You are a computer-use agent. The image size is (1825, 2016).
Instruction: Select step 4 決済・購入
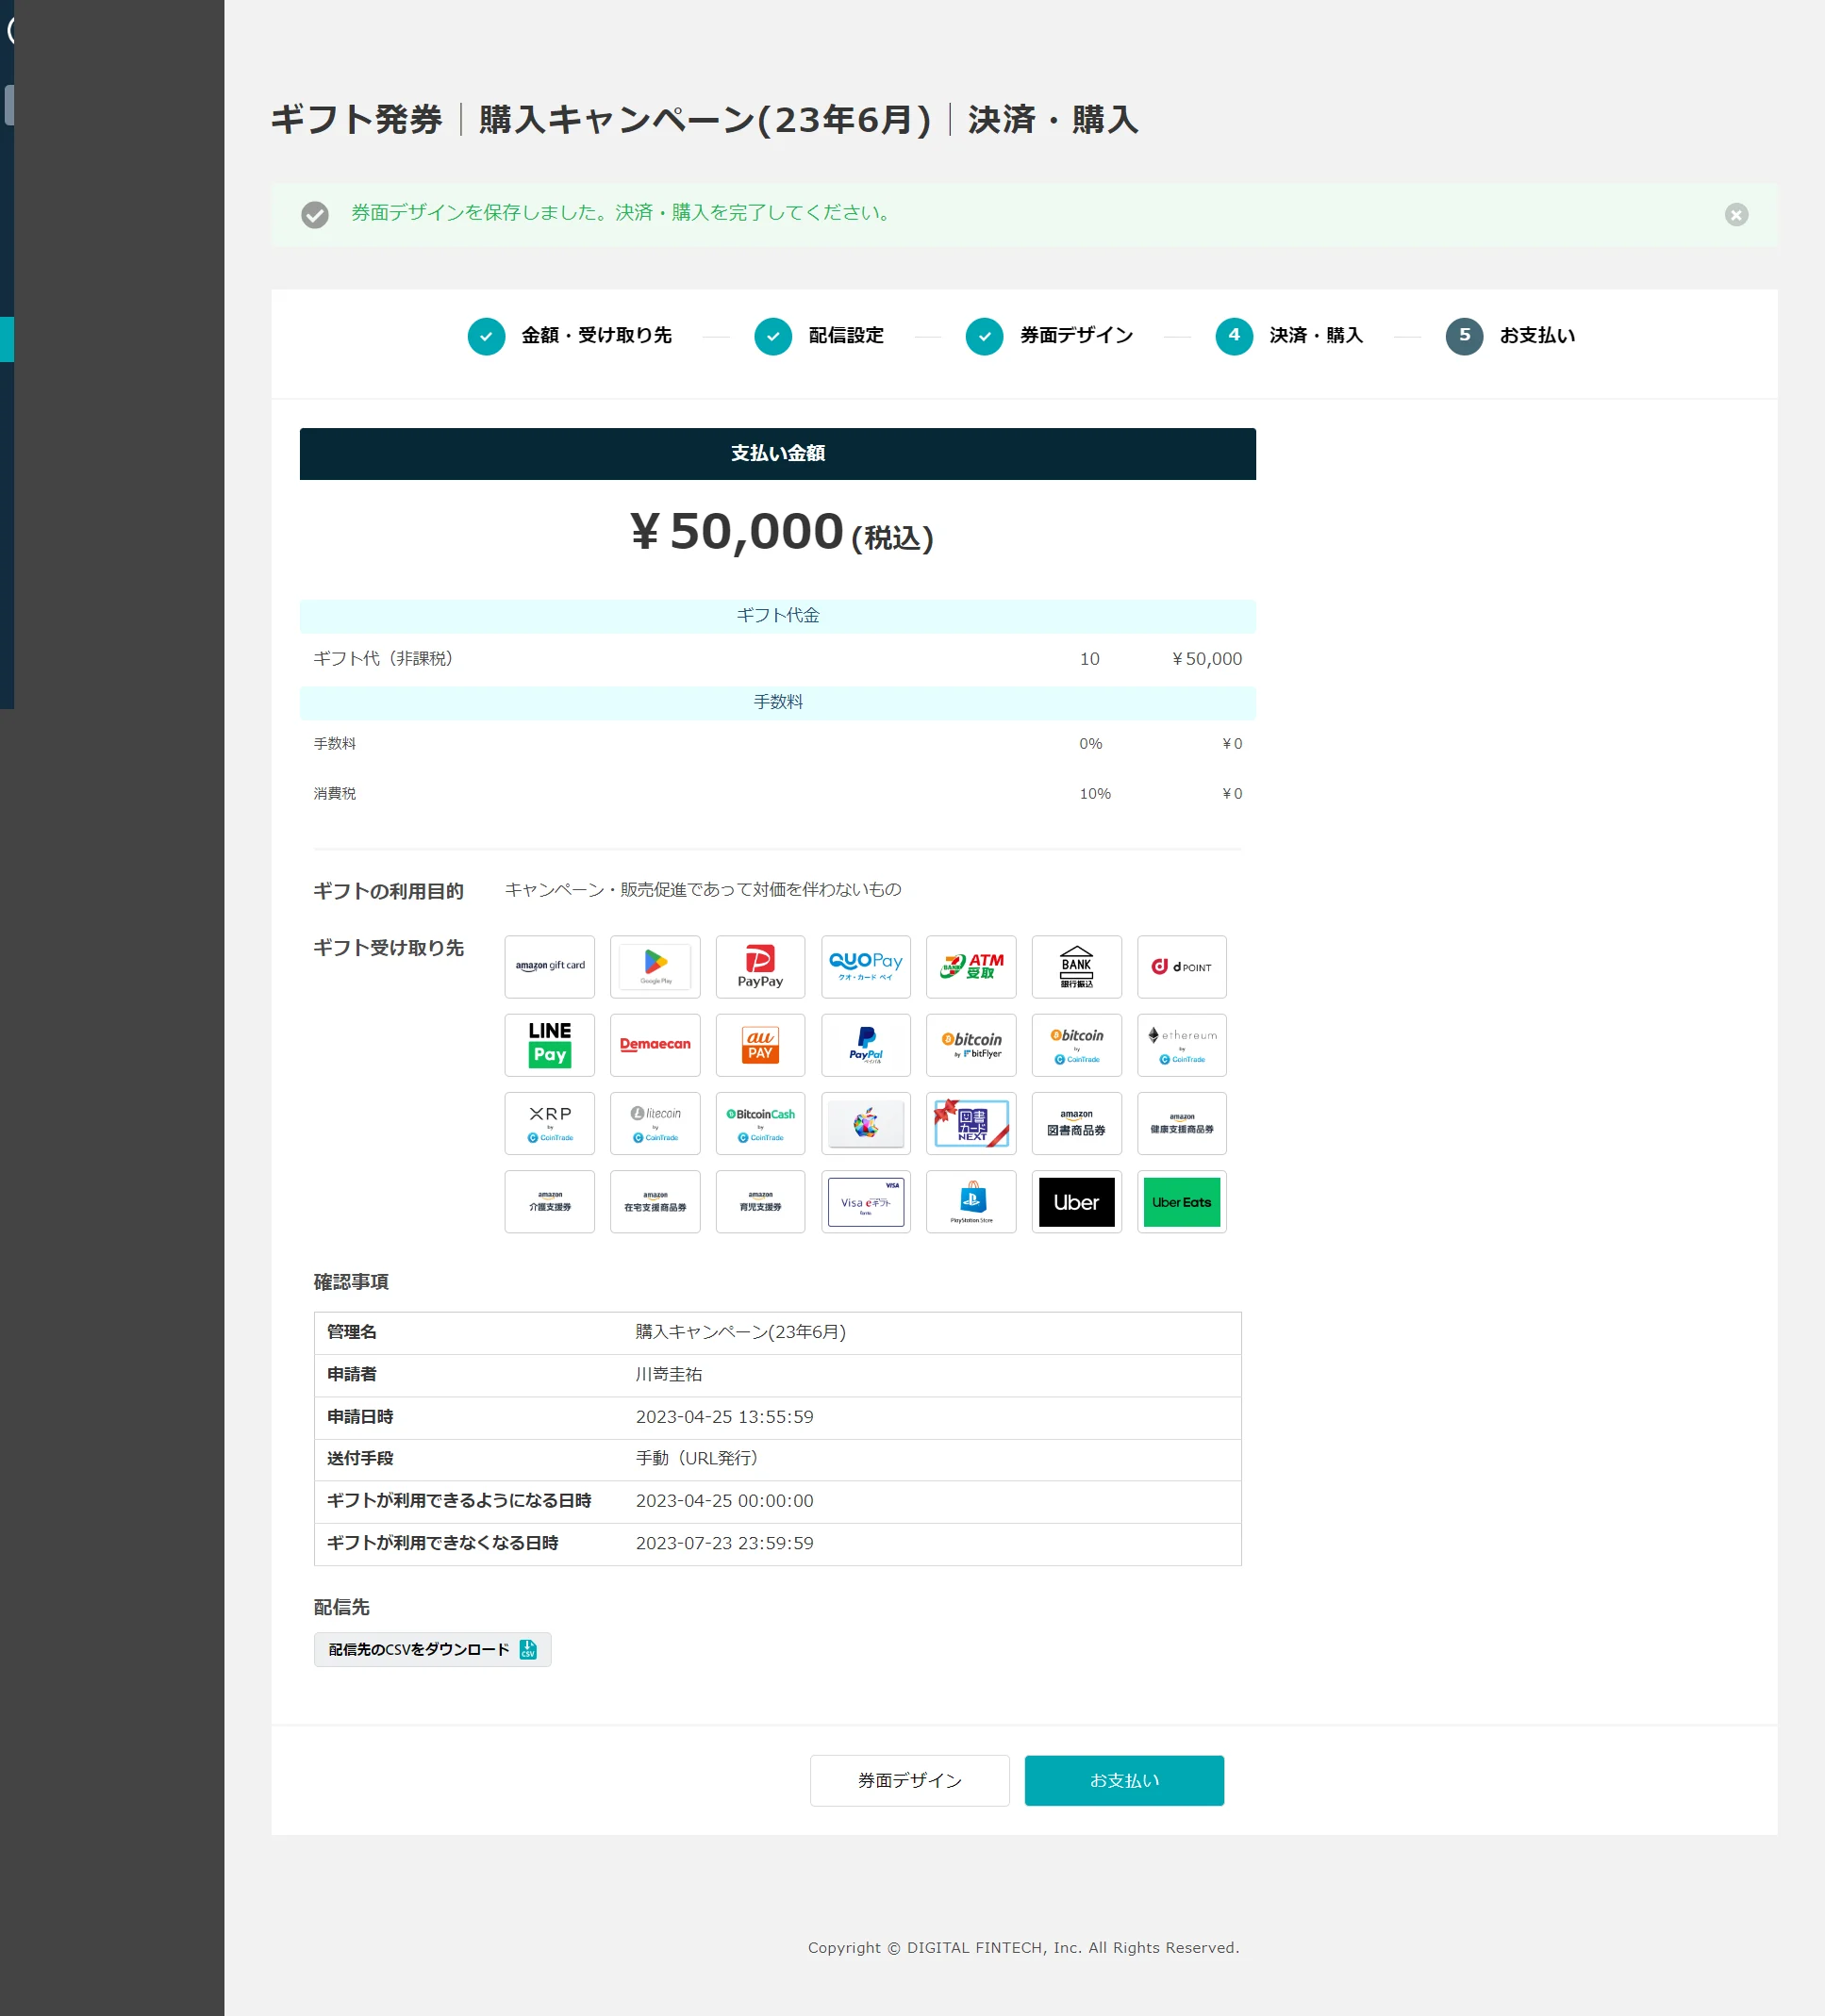[x=1289, y=336]
